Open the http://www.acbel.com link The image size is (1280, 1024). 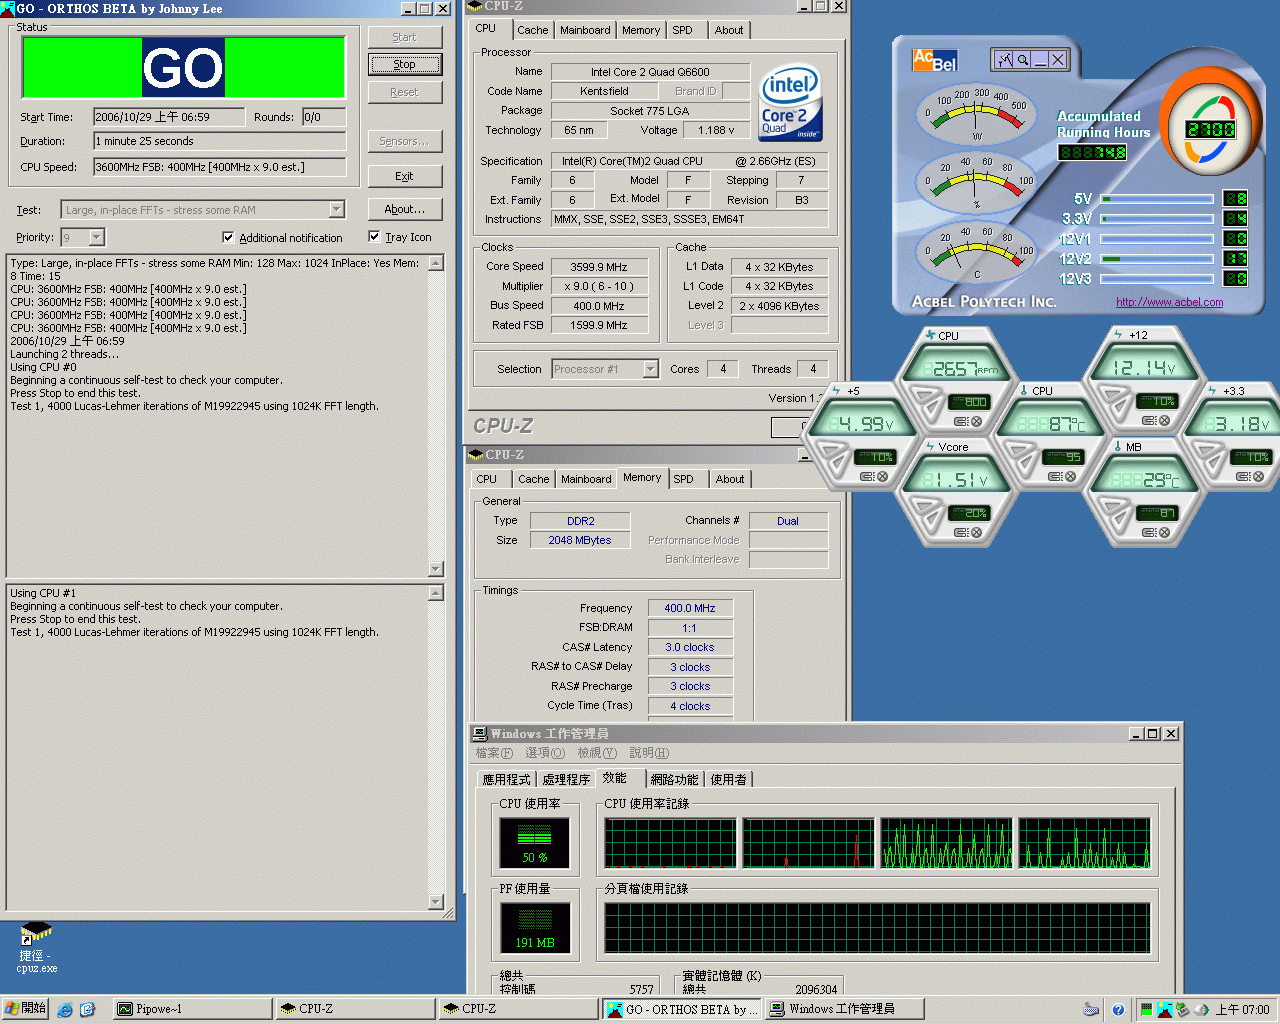tap(1169, 302)
